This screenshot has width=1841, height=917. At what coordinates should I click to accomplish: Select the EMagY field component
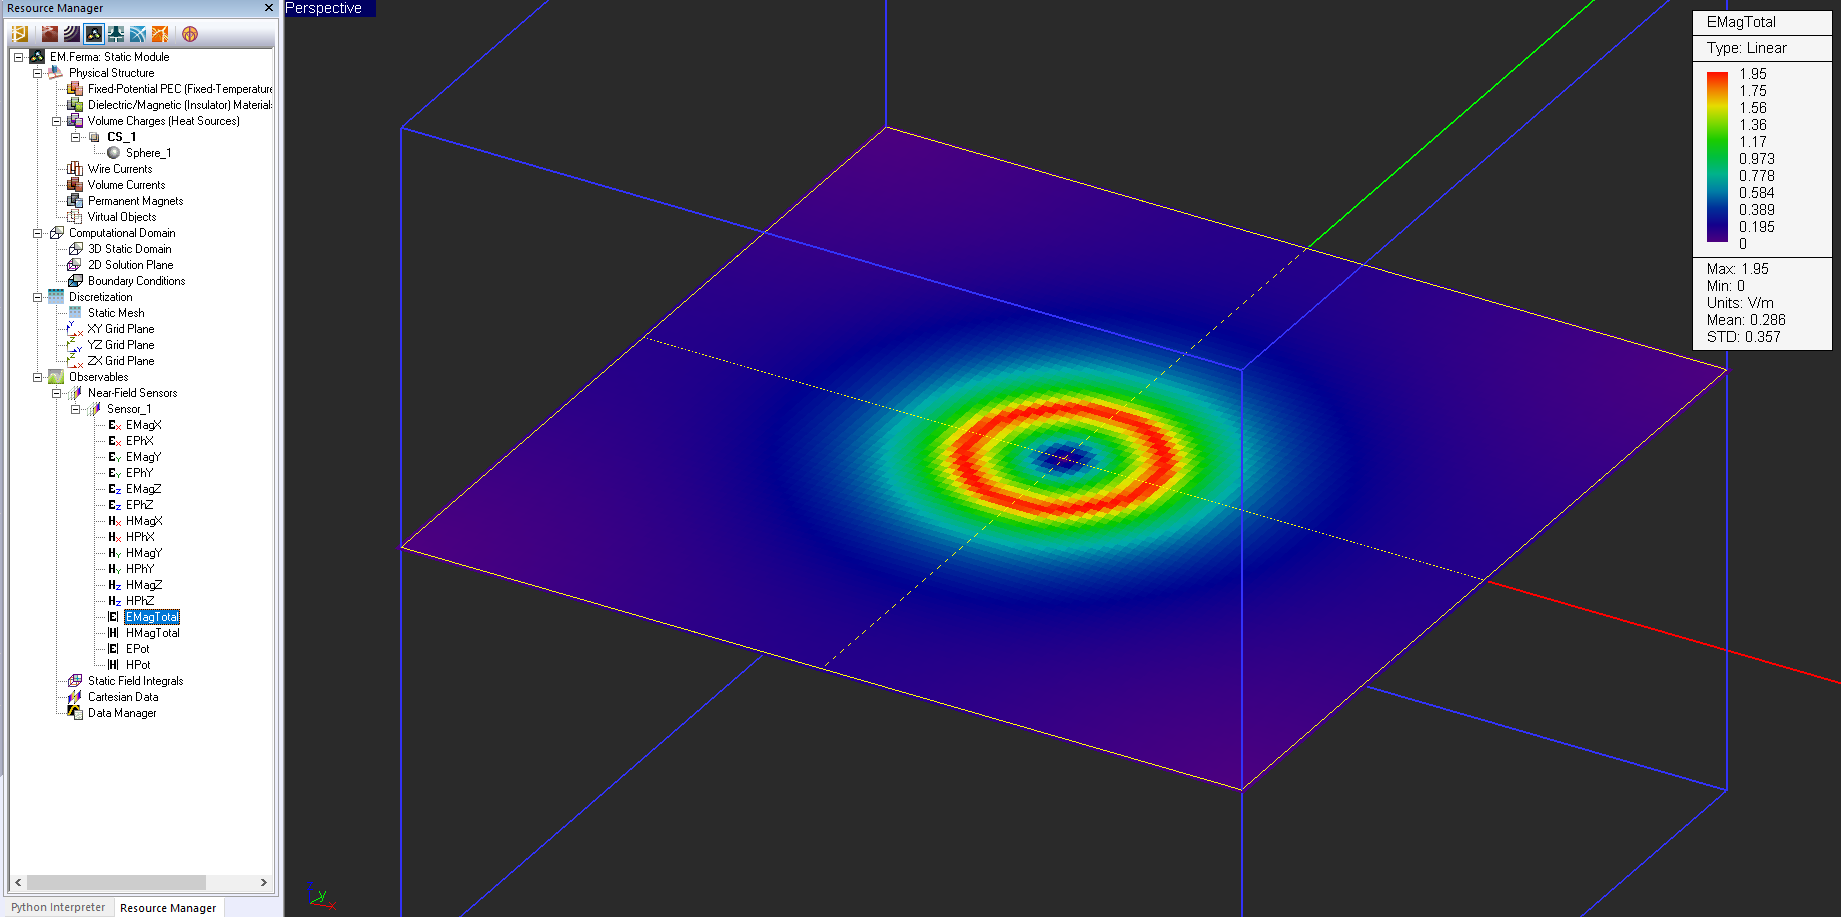pyautogui.click(x=144, y=457)
